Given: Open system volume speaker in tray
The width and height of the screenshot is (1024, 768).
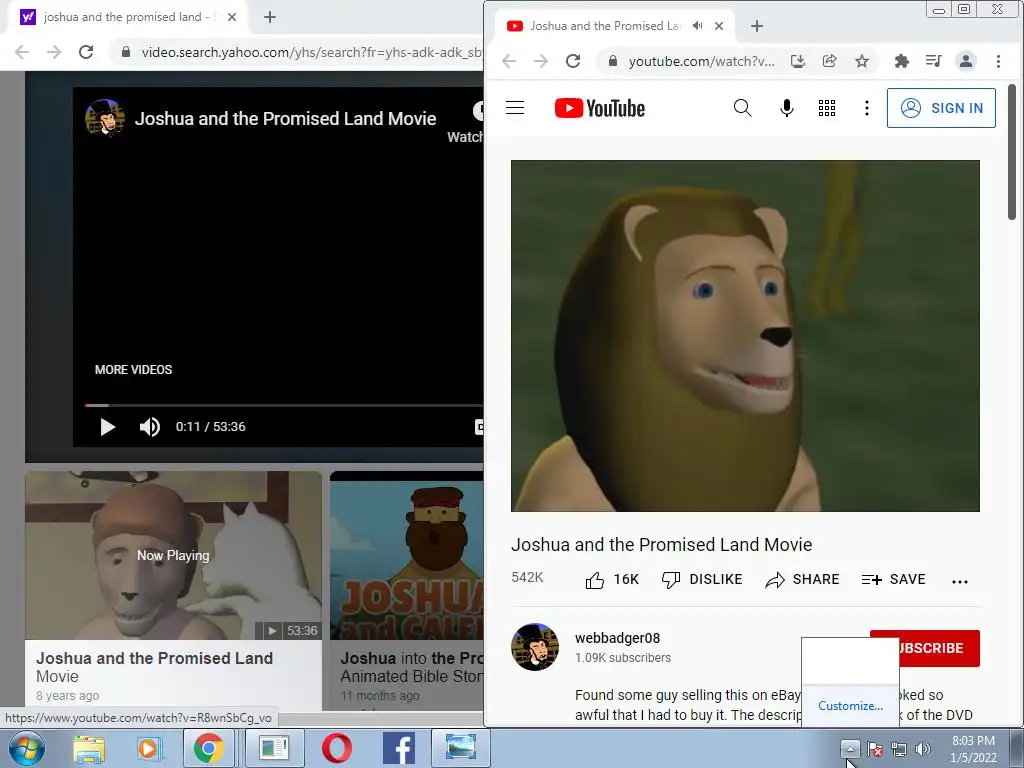Looking at the screenshot, I should click(923, 749).
